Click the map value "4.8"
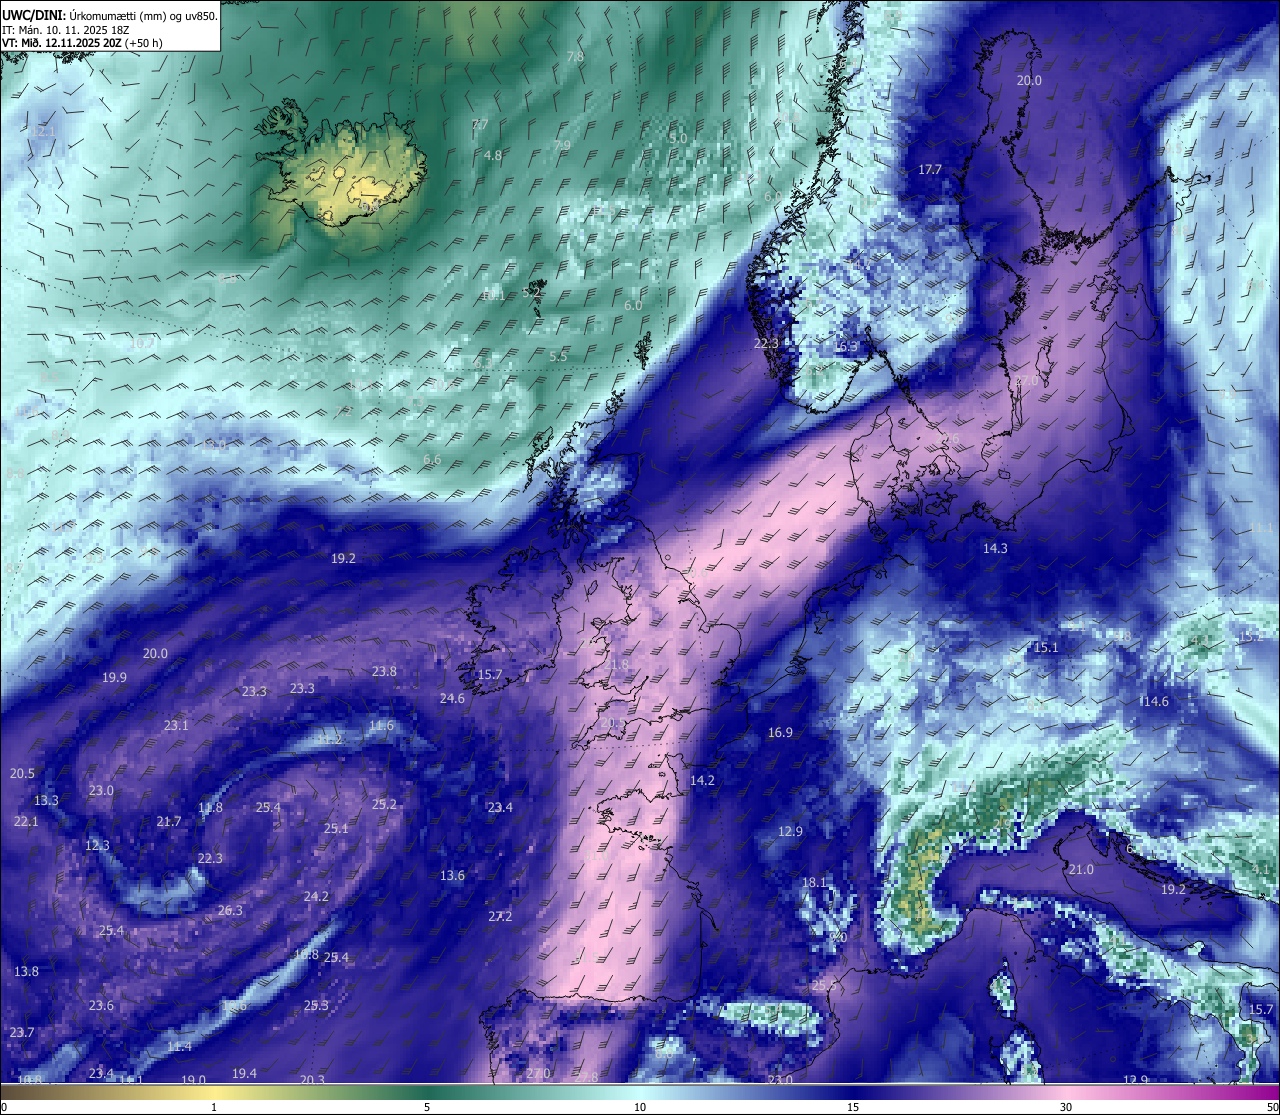The width and height of the screenshot is (1280, 1115). tap(493, 156)
